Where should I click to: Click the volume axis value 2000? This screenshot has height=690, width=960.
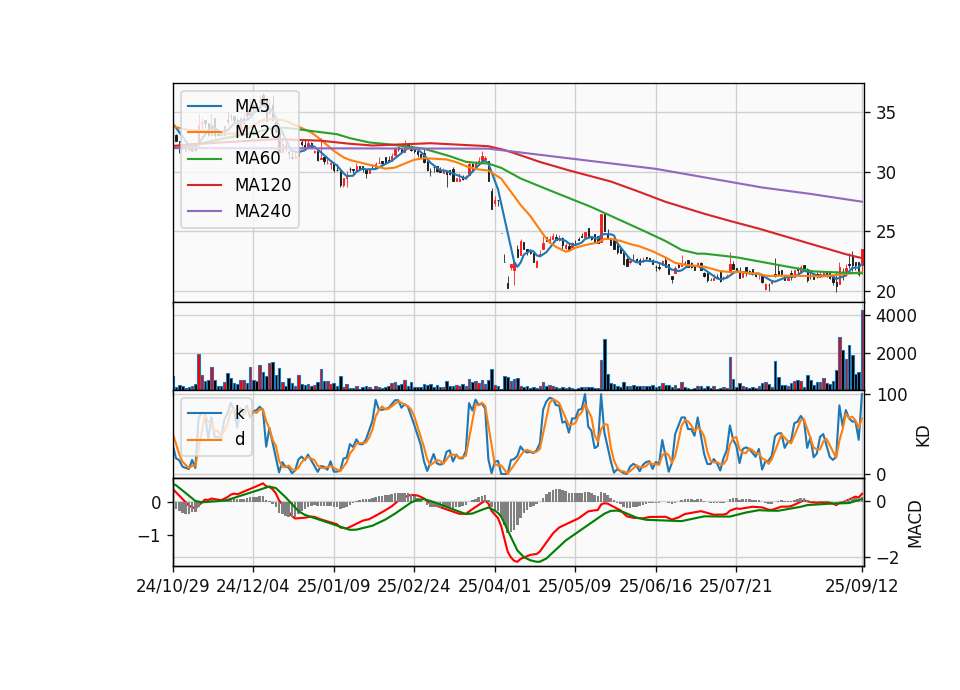click(896, 354)
